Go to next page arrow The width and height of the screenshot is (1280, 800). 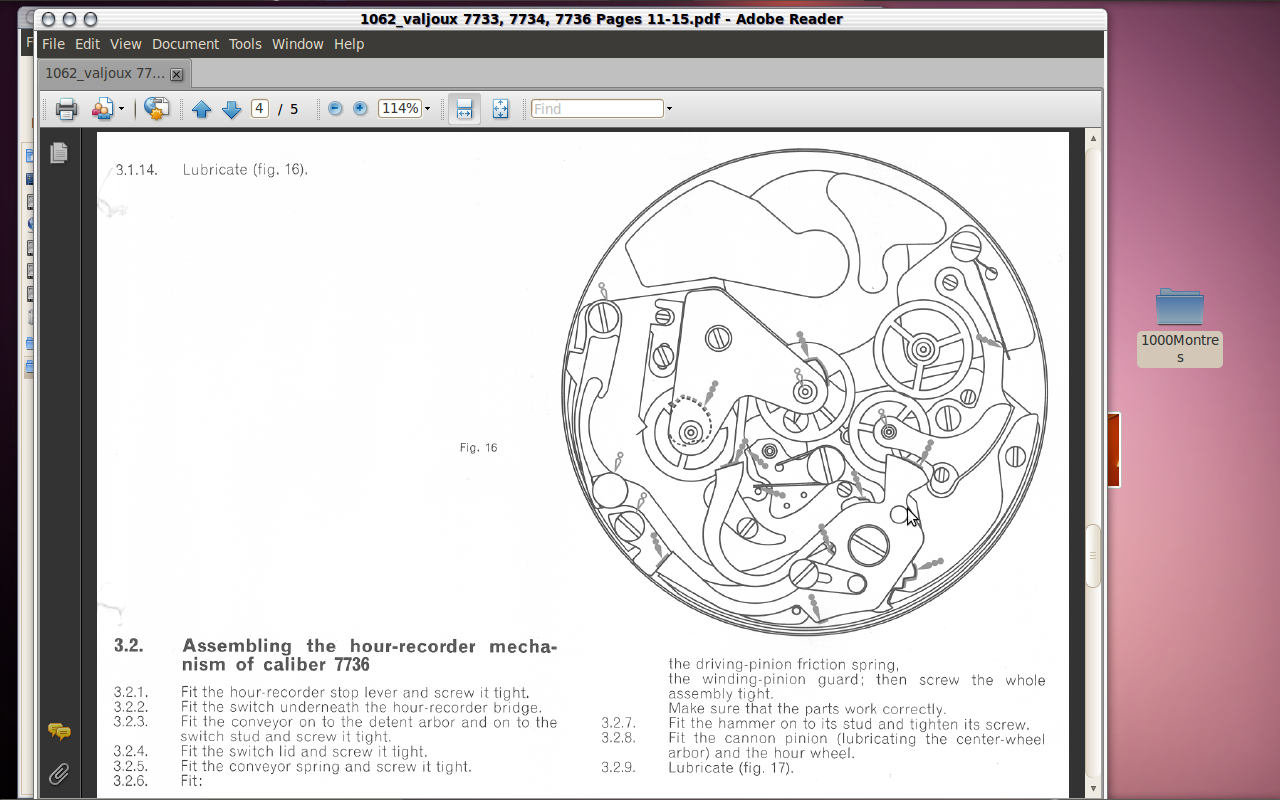pyautogui.click(x=231, y=109)
